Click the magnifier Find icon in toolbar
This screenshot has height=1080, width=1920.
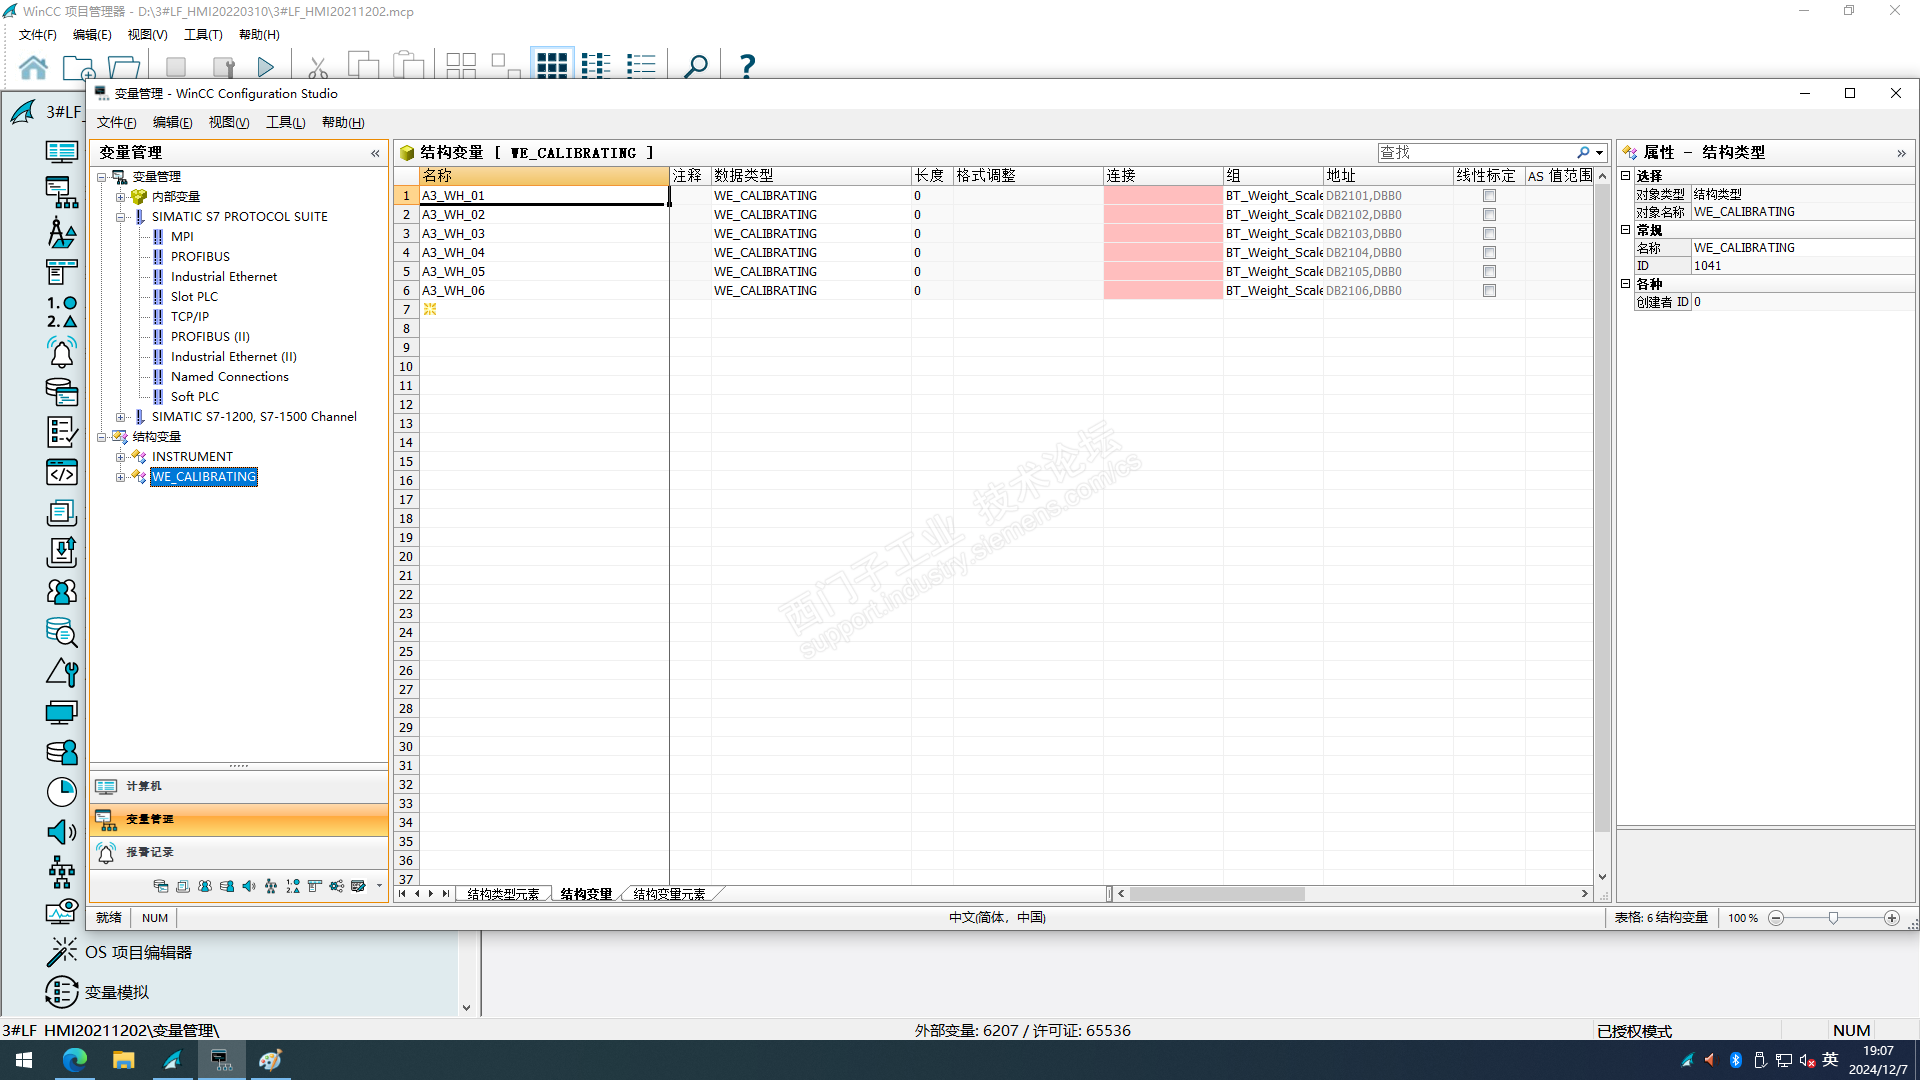point(695,67)
